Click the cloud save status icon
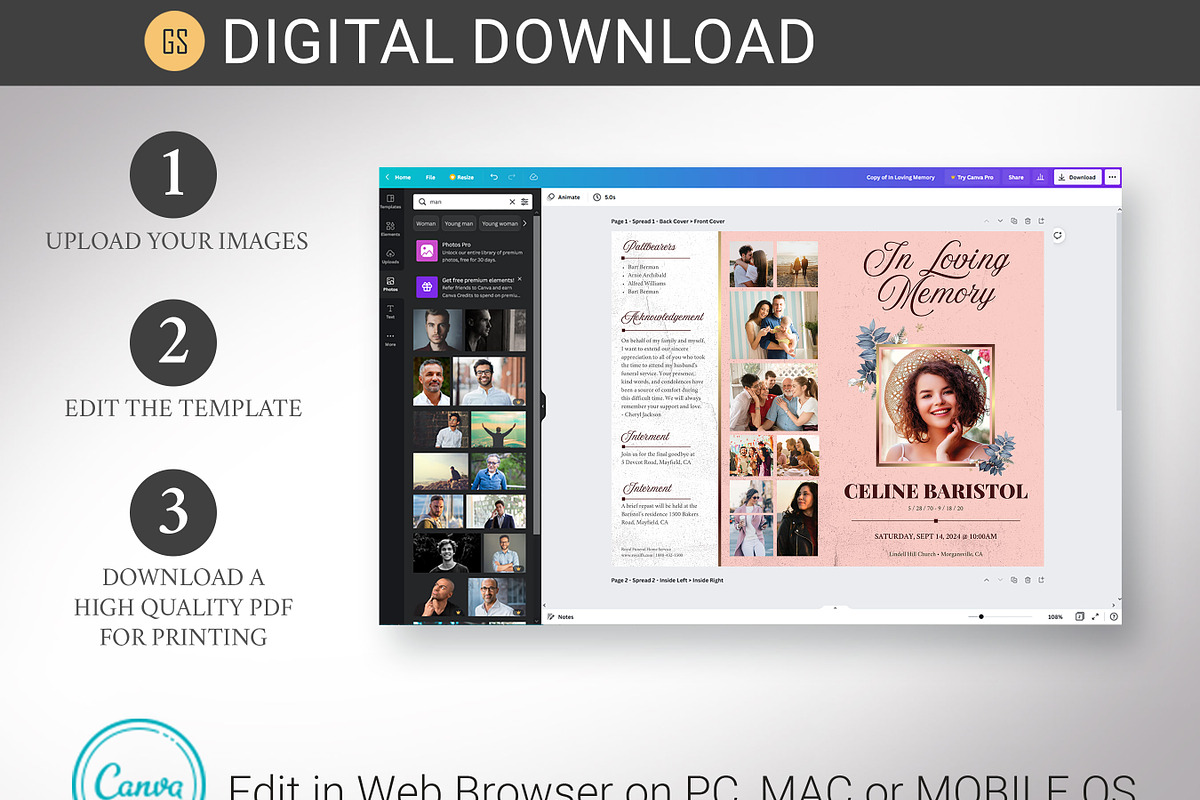The width and height of the screenshot is (1200, 800). coord(533,177)
